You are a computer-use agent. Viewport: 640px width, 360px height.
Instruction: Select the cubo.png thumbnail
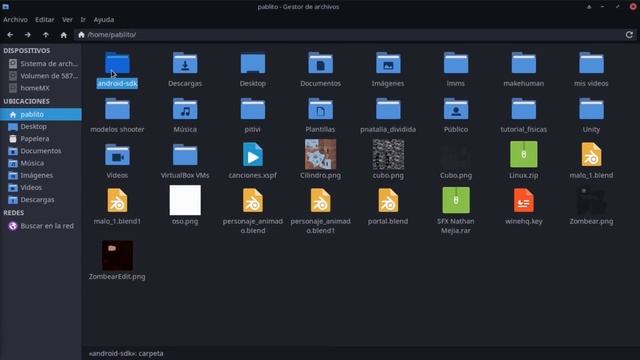(388, 154)
